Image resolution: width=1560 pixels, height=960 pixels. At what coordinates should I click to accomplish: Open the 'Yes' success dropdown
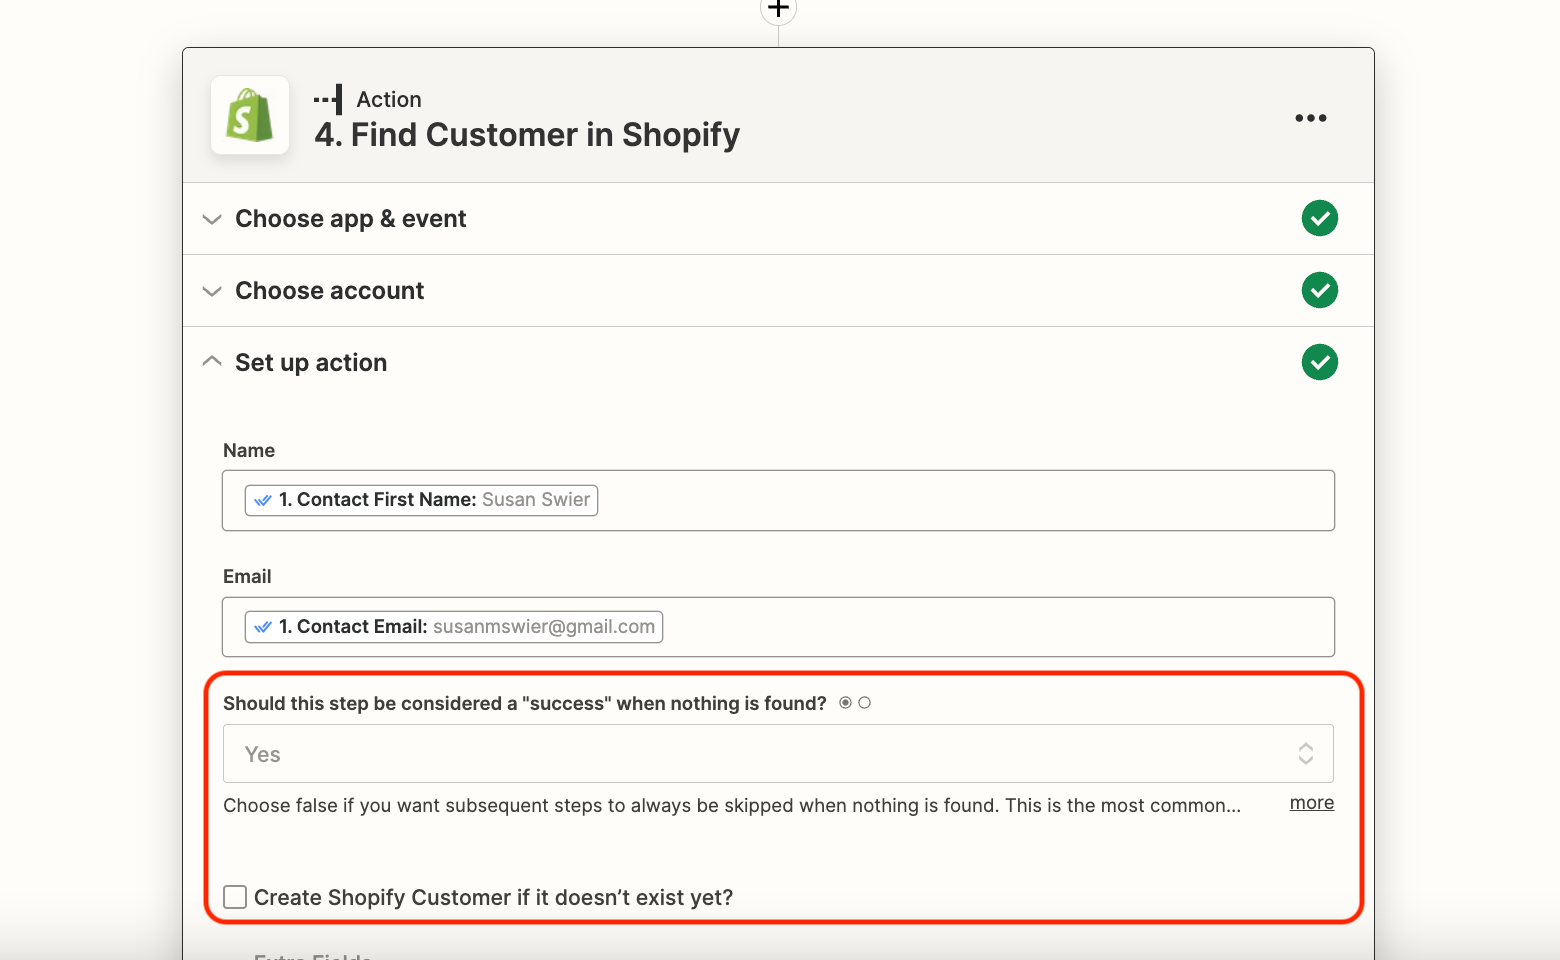click(778, 754)
